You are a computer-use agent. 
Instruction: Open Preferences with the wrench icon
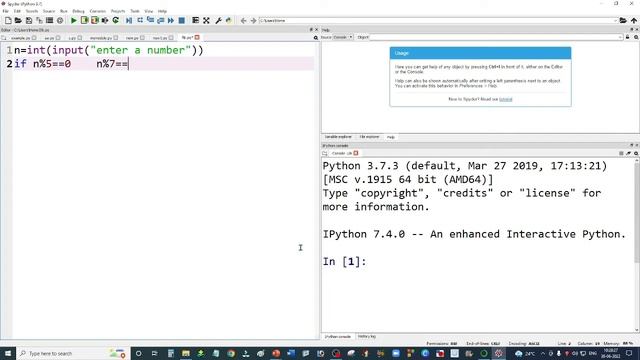[x=218, y=20]
